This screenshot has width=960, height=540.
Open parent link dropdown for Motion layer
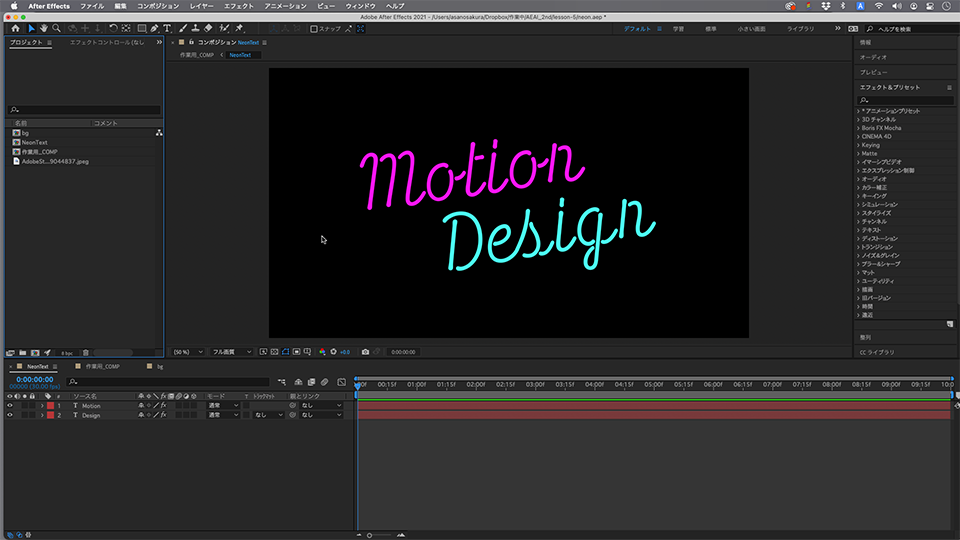pyautogui.click(x=321, y=405)
